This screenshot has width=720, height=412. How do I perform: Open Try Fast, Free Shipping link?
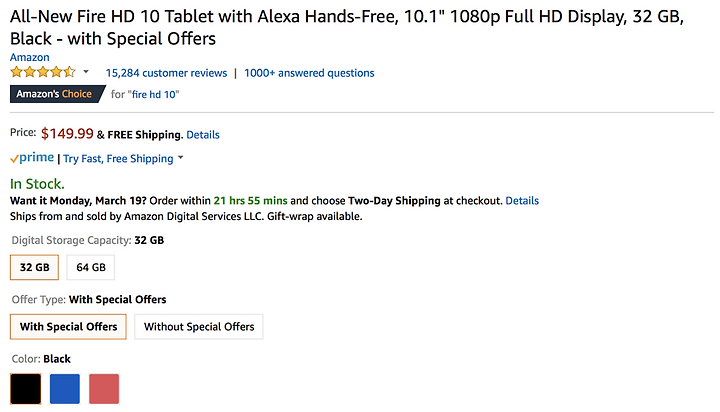[118, 158]
